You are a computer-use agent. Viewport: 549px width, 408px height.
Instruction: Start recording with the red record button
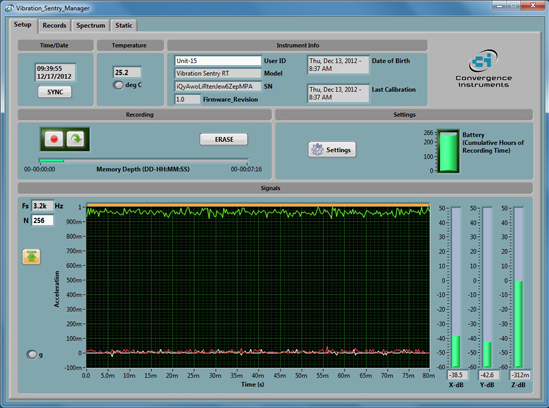54,139
